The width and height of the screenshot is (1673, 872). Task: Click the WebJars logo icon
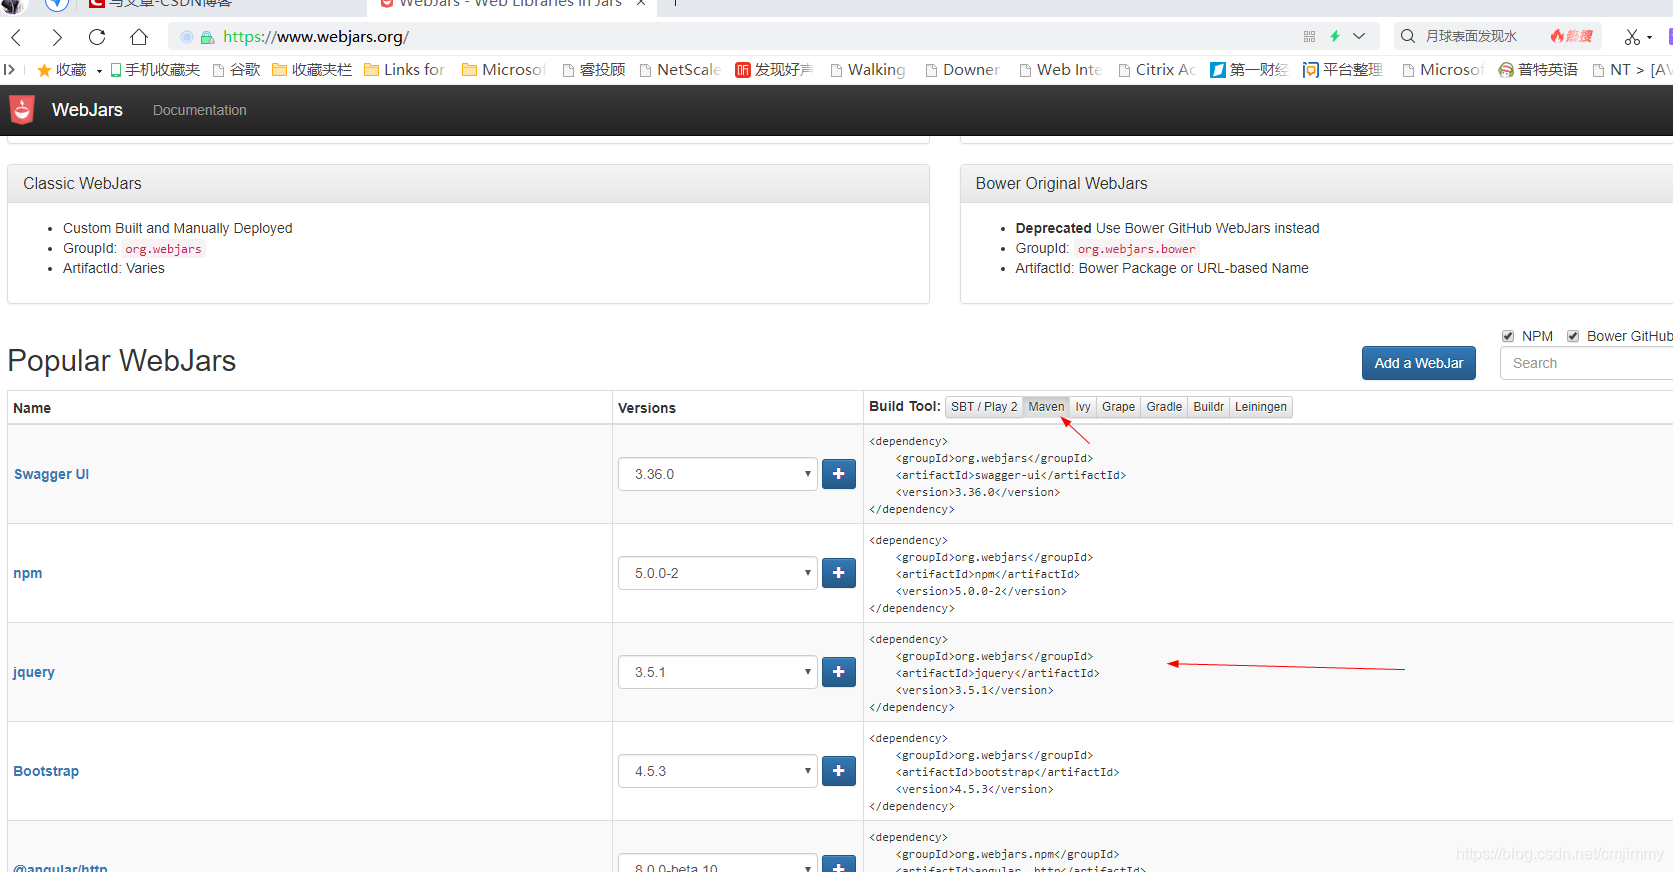(22, 110)
